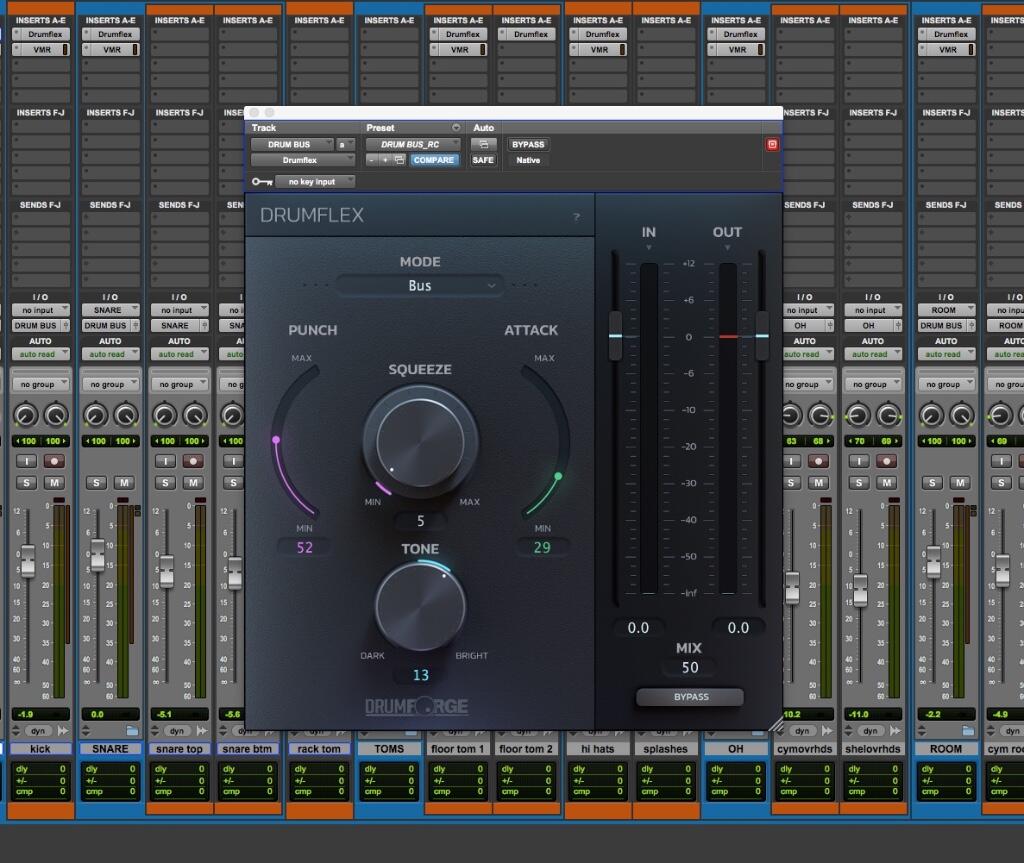Solo the SNARE track
1024x863 pixels.
(x=96, y=483)
